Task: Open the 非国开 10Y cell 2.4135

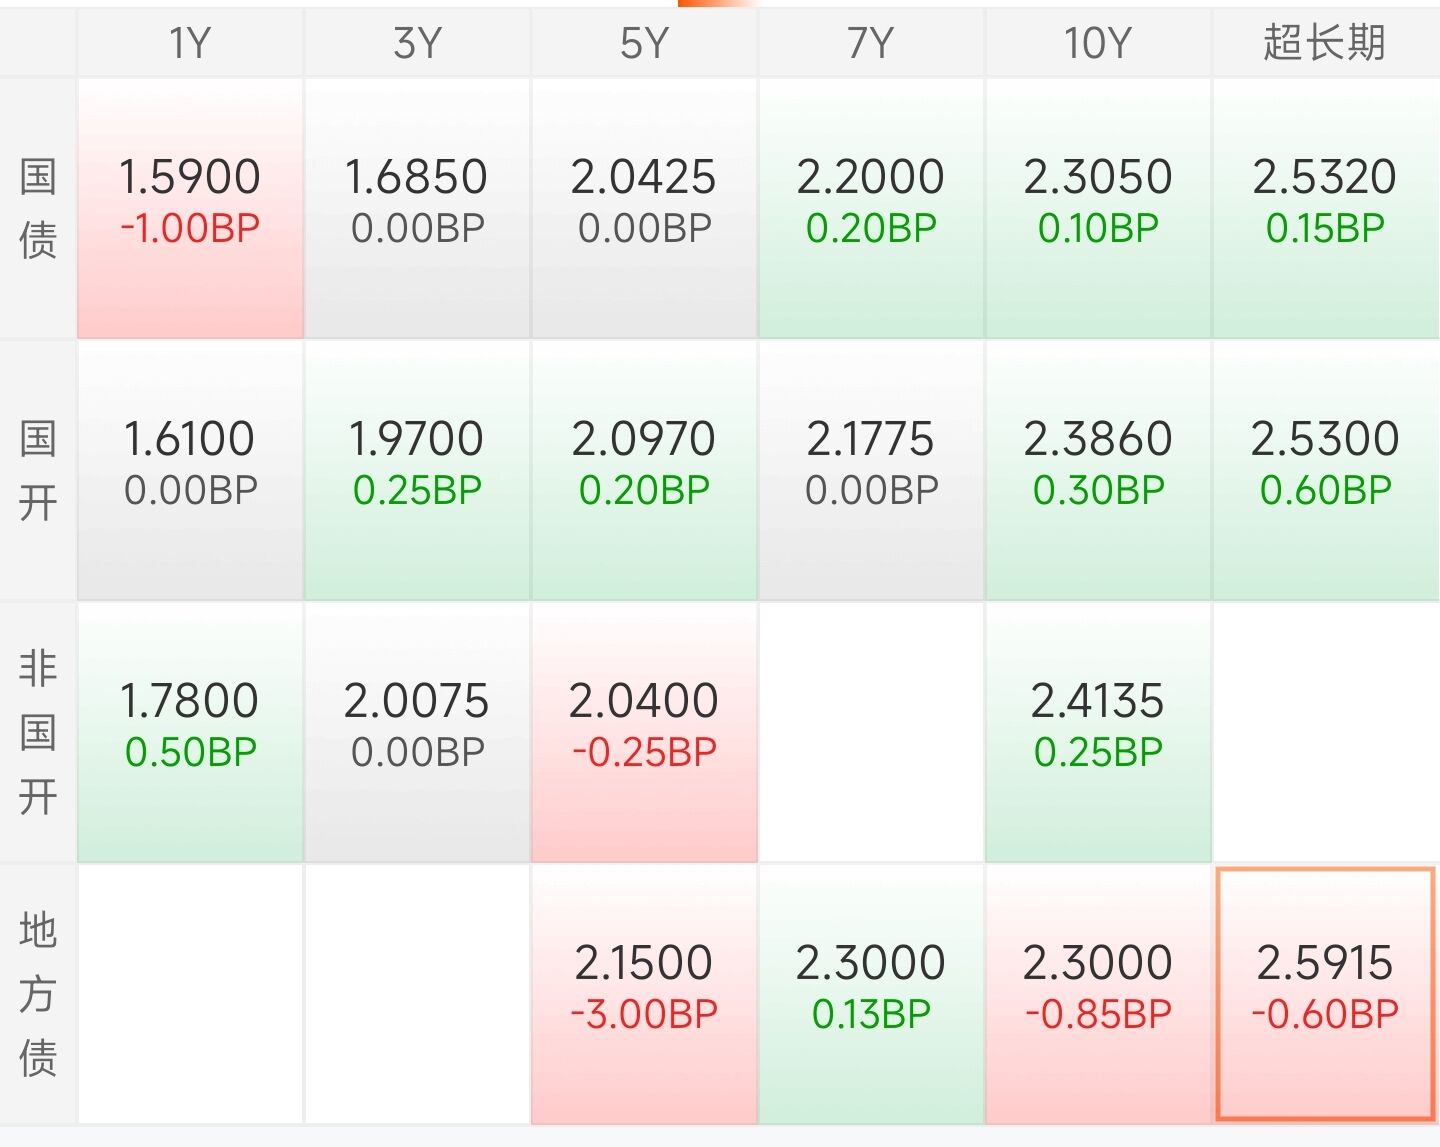Action: (x=1098, y=732)
